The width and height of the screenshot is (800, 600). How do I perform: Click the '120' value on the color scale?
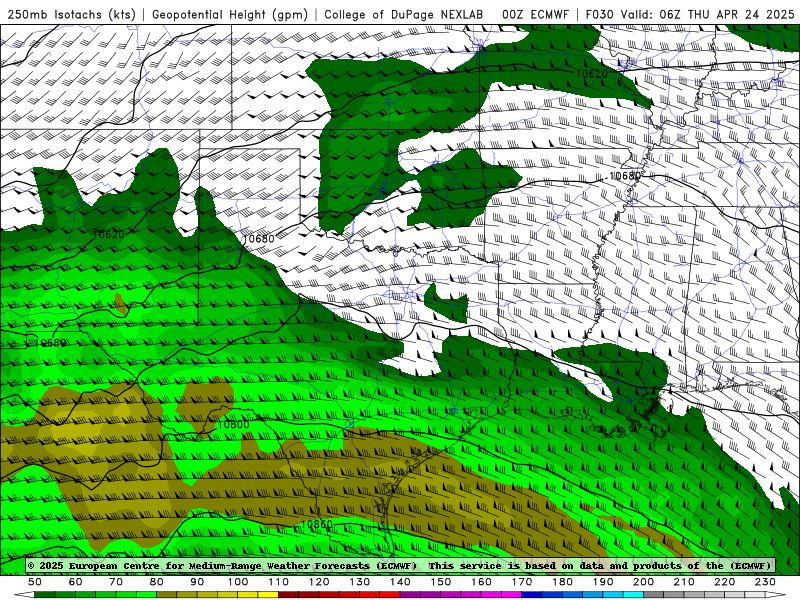pyautogui.click(x=319, y=582)
